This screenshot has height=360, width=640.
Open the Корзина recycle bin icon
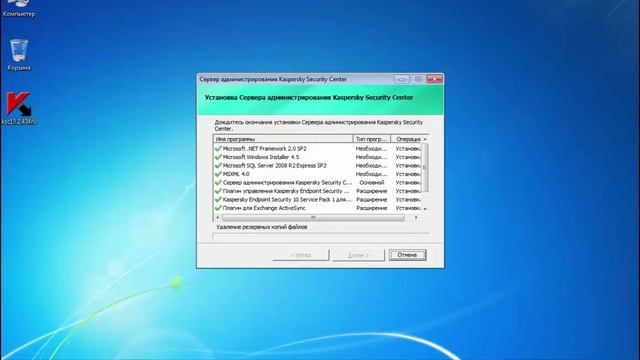[19, 55]
